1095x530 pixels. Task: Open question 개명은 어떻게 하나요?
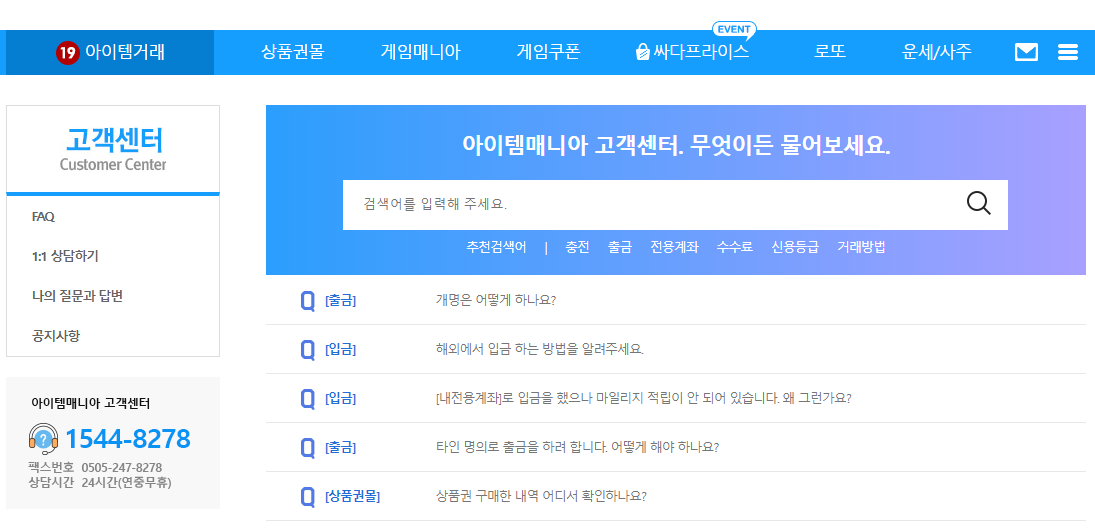[x=496, y=300]
